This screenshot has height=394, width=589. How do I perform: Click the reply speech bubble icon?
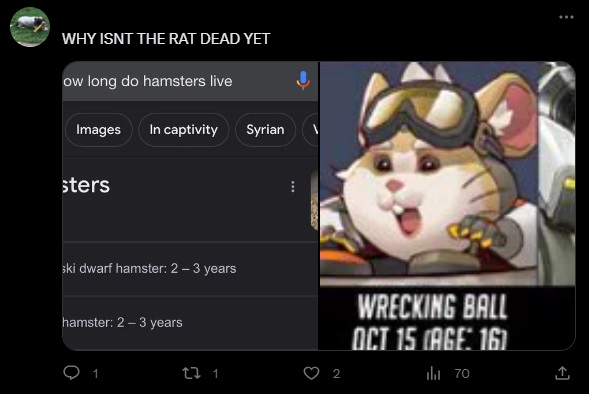click(x=71, y=373)
